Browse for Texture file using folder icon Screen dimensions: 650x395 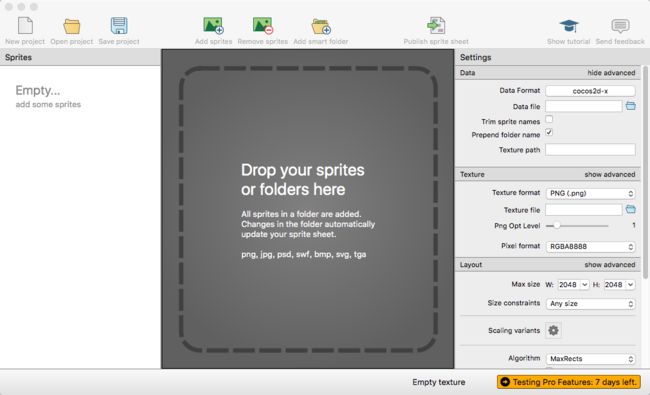coord(631,209)
